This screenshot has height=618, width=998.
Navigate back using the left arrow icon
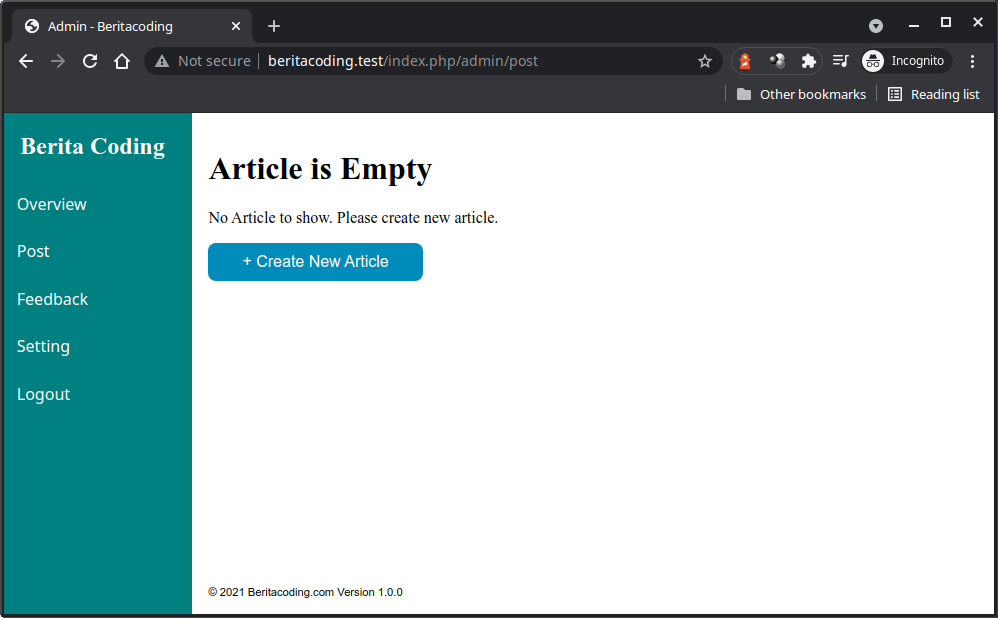pos(25,61)
